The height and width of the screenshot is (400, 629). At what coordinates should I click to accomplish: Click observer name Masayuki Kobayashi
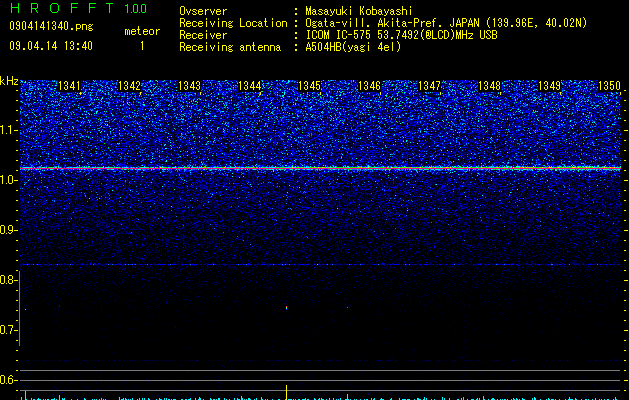tap(359, 11)
